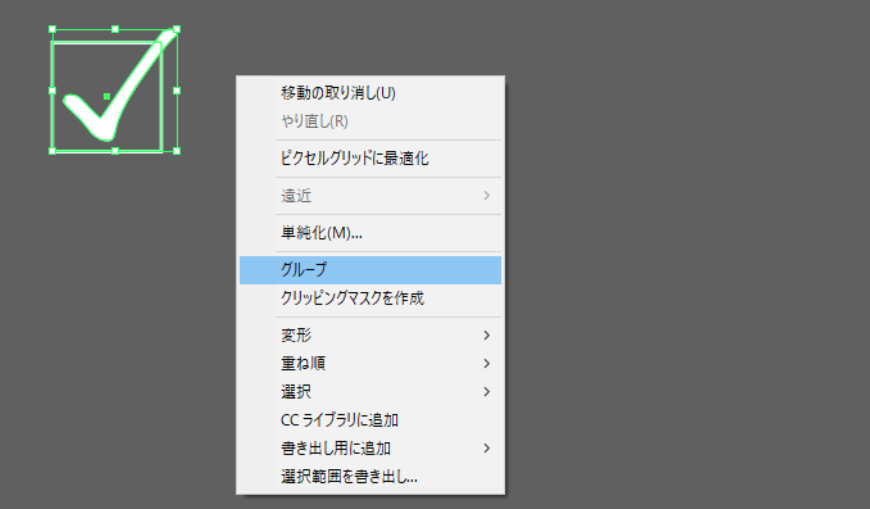Click グループ to group the selection
Image resolution: width=870 pixels, height=509 pixels.
point(370,270)
